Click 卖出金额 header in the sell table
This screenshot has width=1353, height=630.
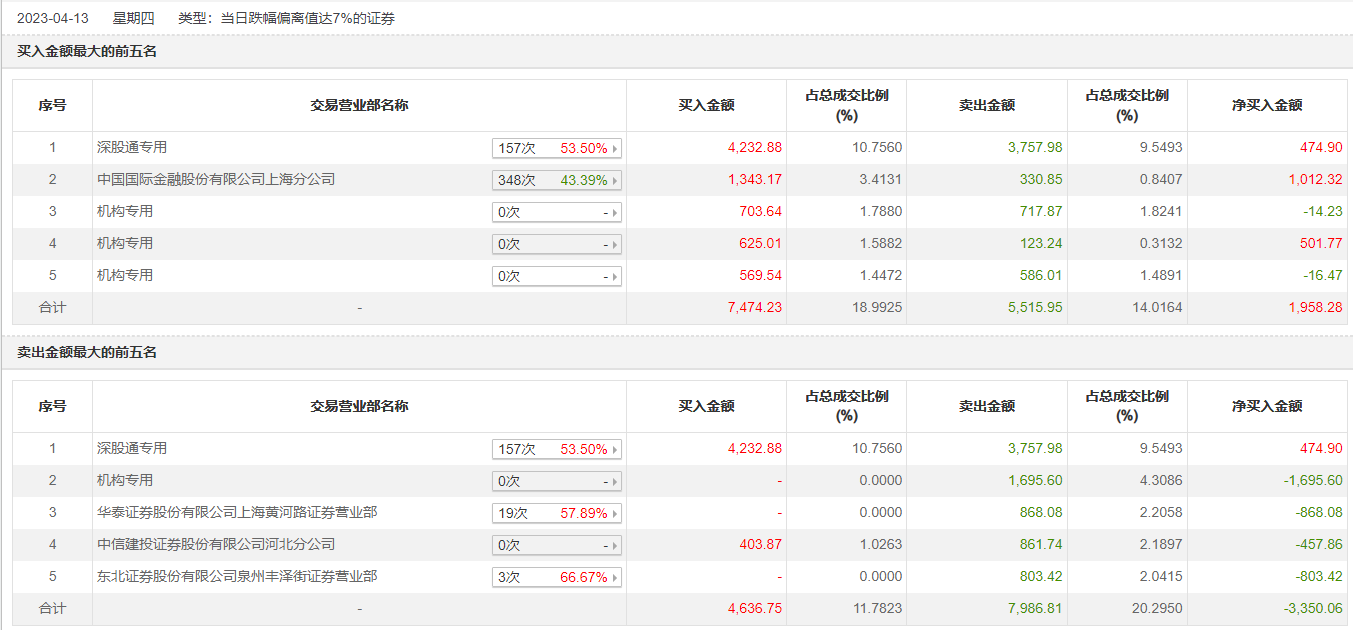pyautogui.click(x=987, y=406)
